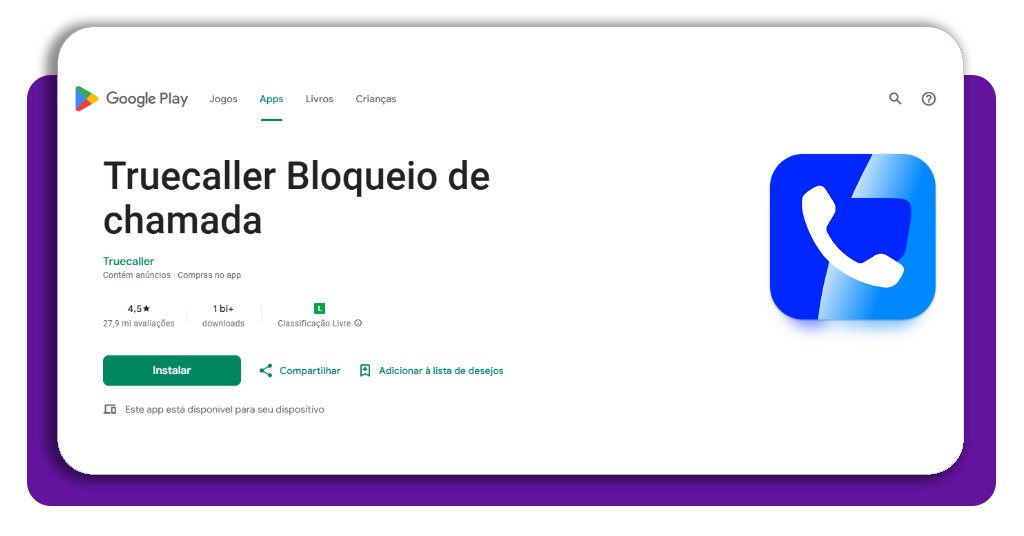Click the wishlist bookmark icon

tap(365, 371)
